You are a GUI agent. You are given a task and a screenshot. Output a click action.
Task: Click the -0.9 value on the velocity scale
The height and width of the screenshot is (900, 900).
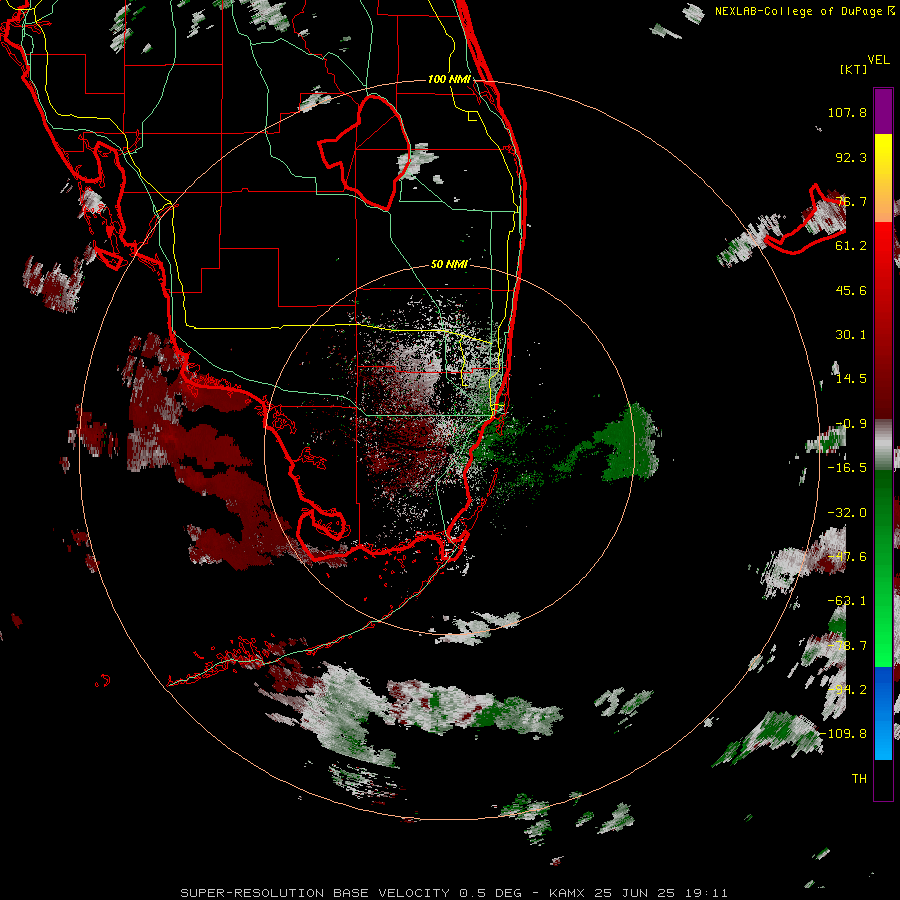(851, 424)
